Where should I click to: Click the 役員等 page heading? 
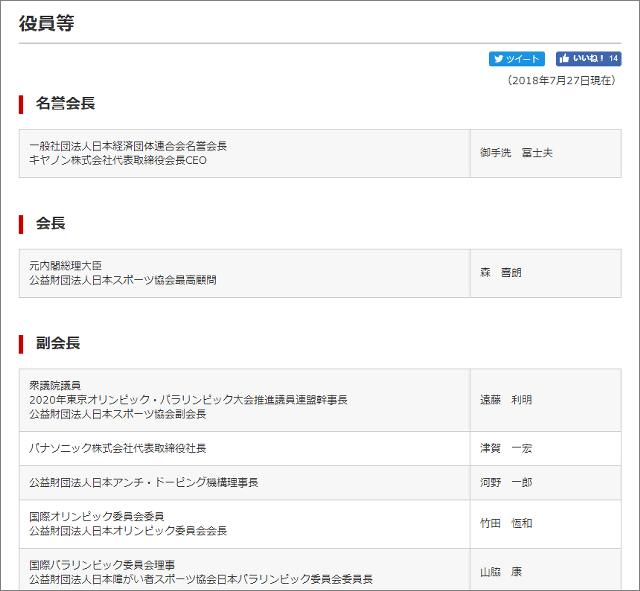click(47, 23)
